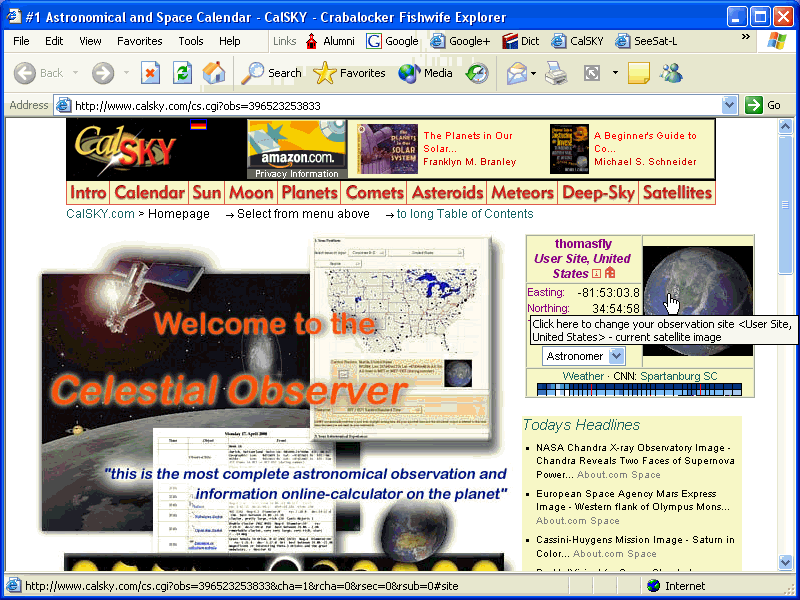The height and width of the screenshot is (600, 800).
Task: Open the Google+ link in Links bar
Action: point(460,41)
